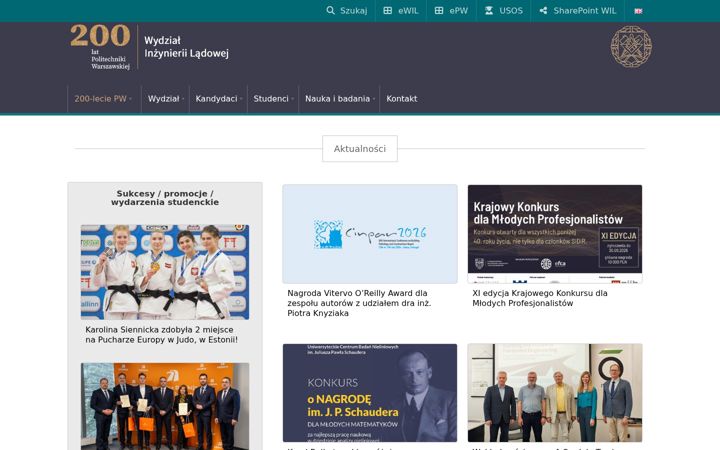Screen dimensions: 720x450
Task: Click the eWIL grid icon
Action: pos(388,11)
